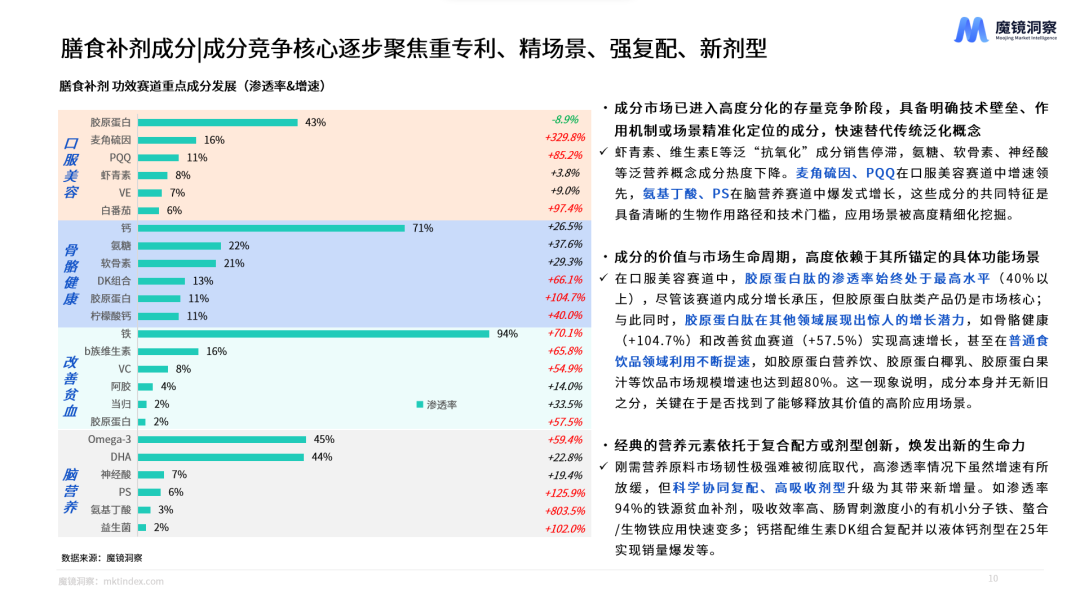Screen dimensions: 1080x607
Task: Select the slide title 膳食补剂成分
Action: [128, 48]
